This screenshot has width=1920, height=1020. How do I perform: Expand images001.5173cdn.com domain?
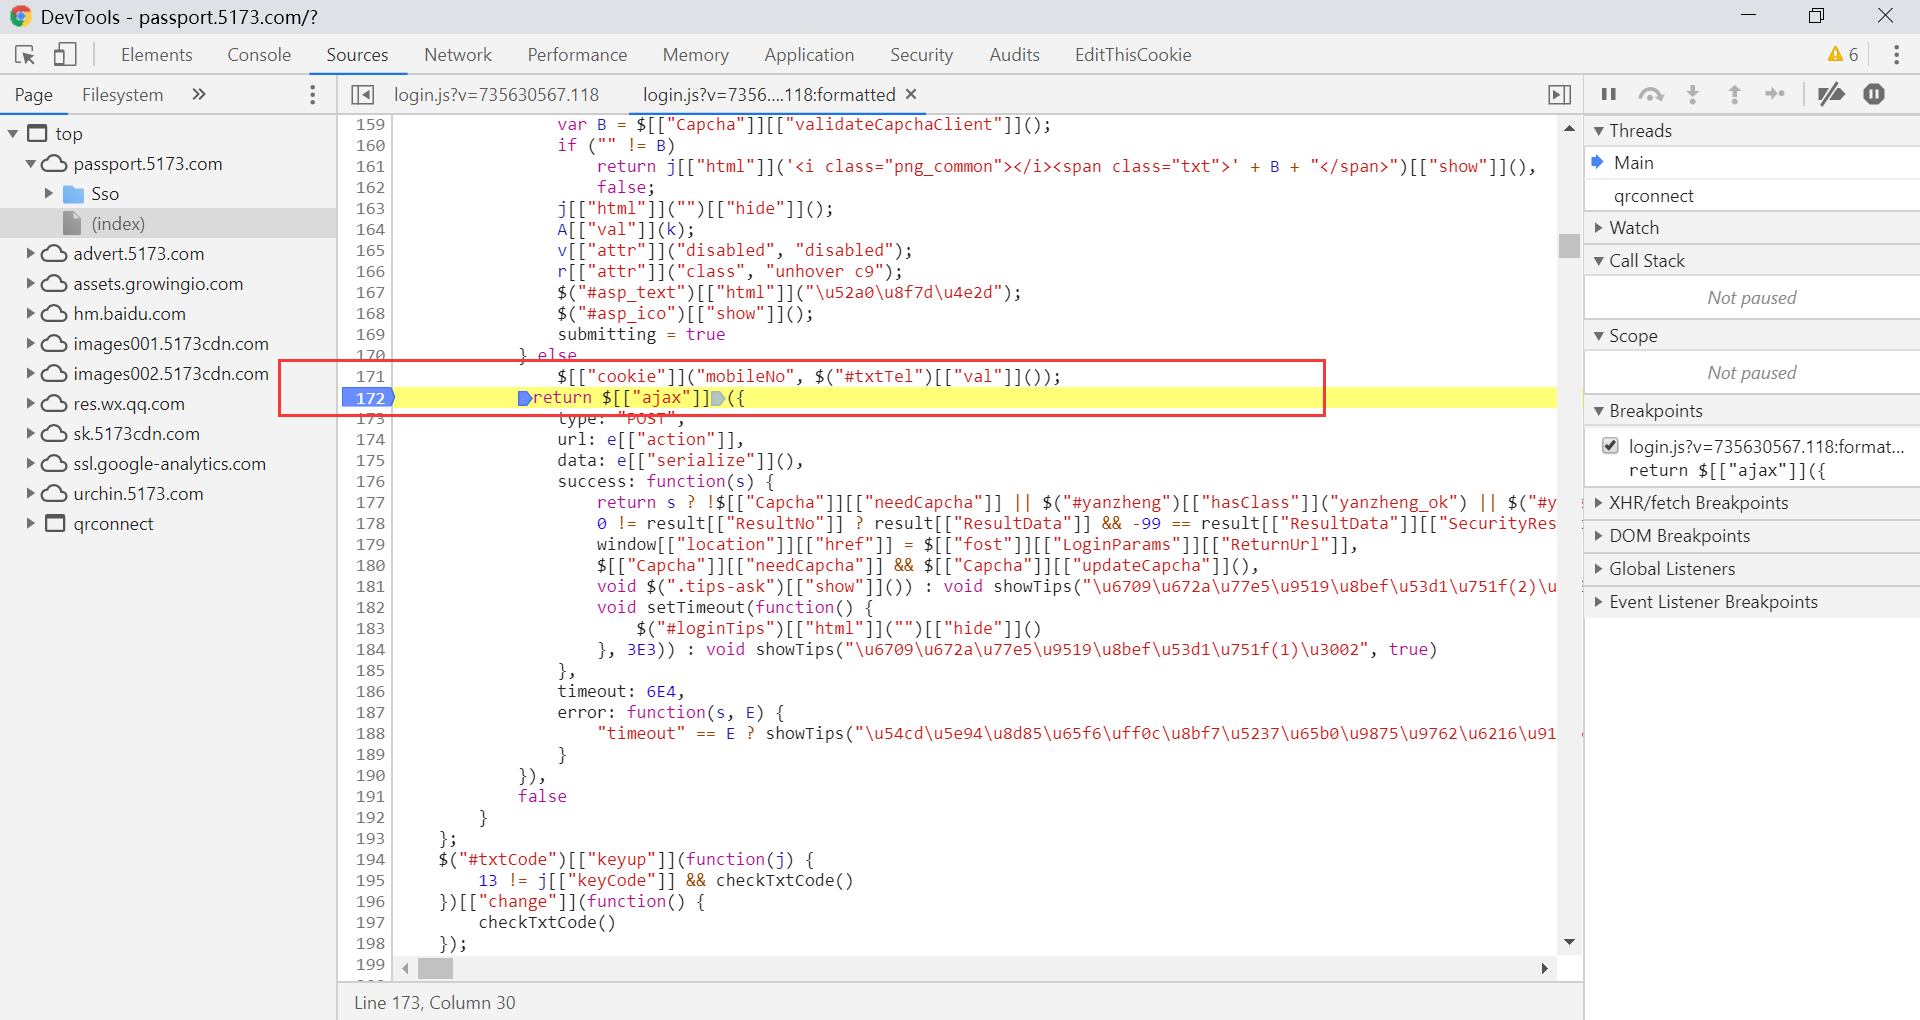coord(31,344)
